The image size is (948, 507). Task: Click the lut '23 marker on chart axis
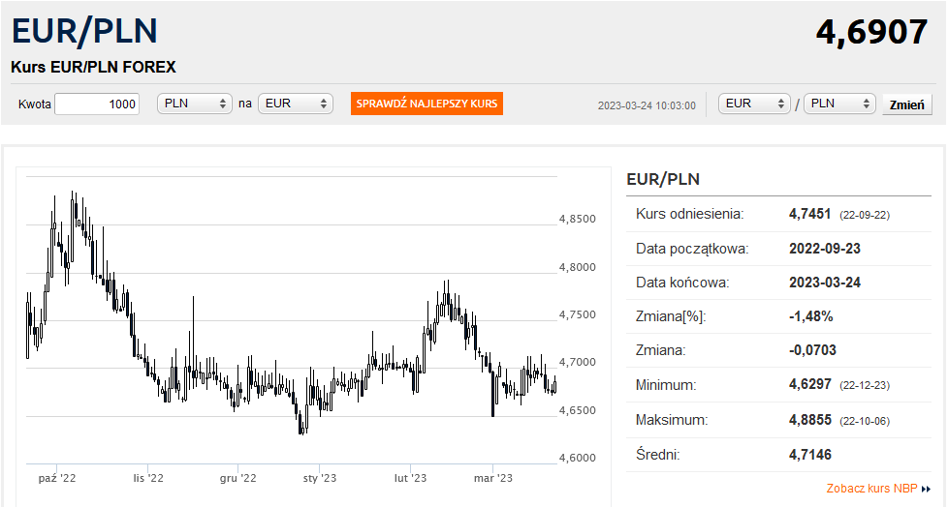click(410, 478)
